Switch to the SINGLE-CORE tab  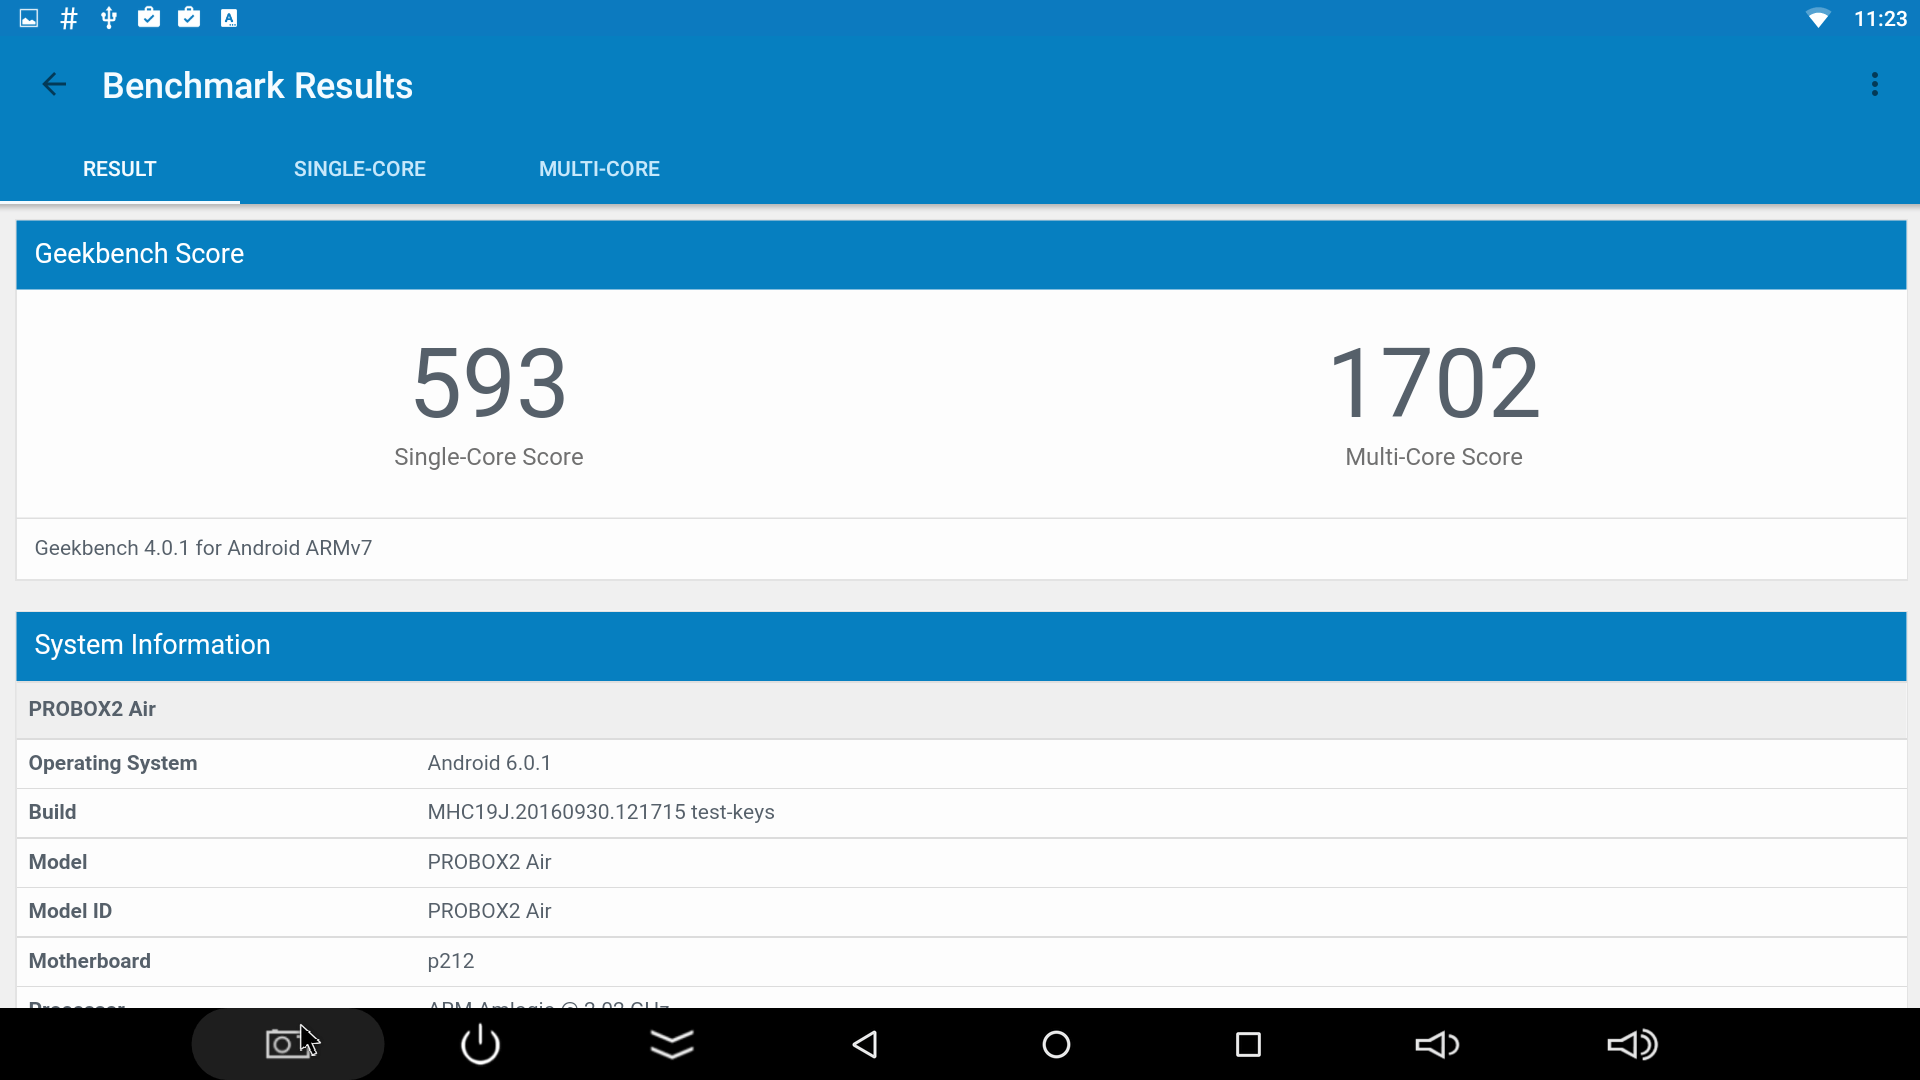(x=359, y=169)
